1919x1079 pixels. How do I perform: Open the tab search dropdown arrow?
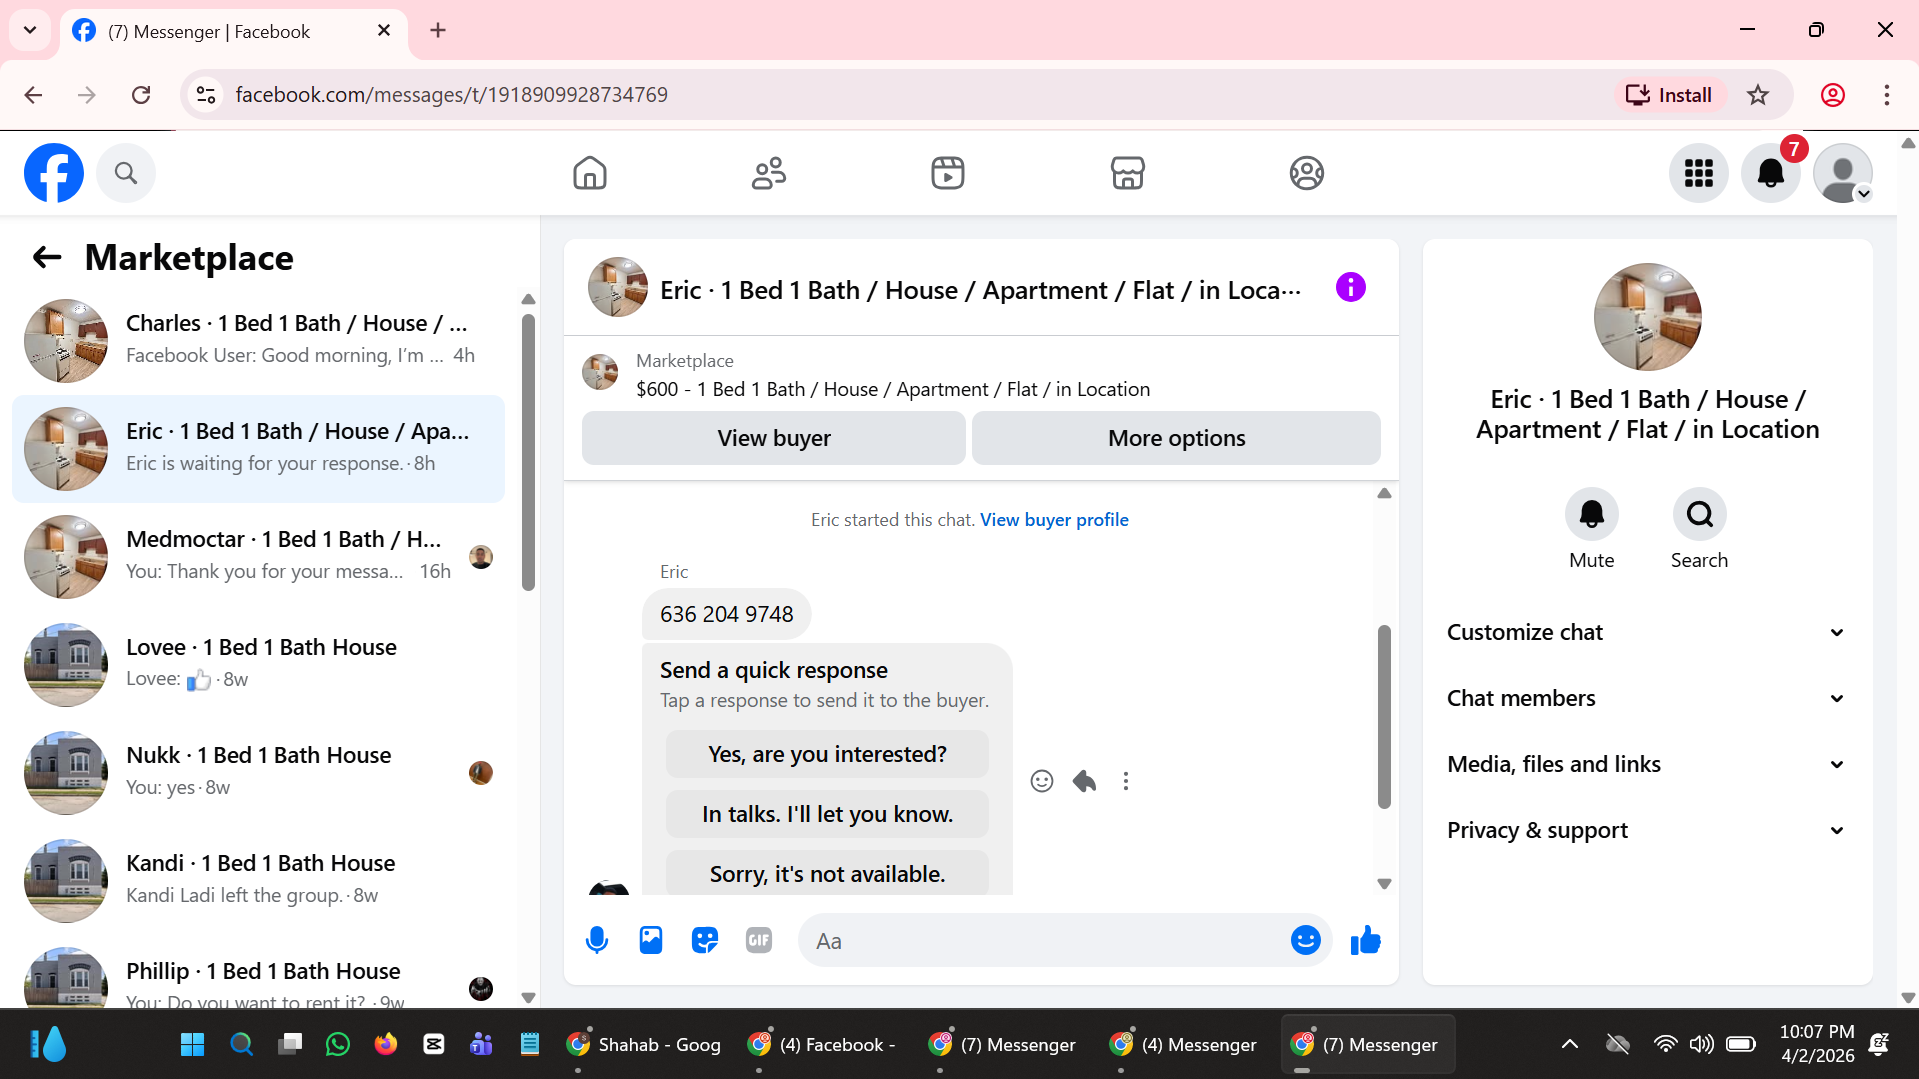30,30
